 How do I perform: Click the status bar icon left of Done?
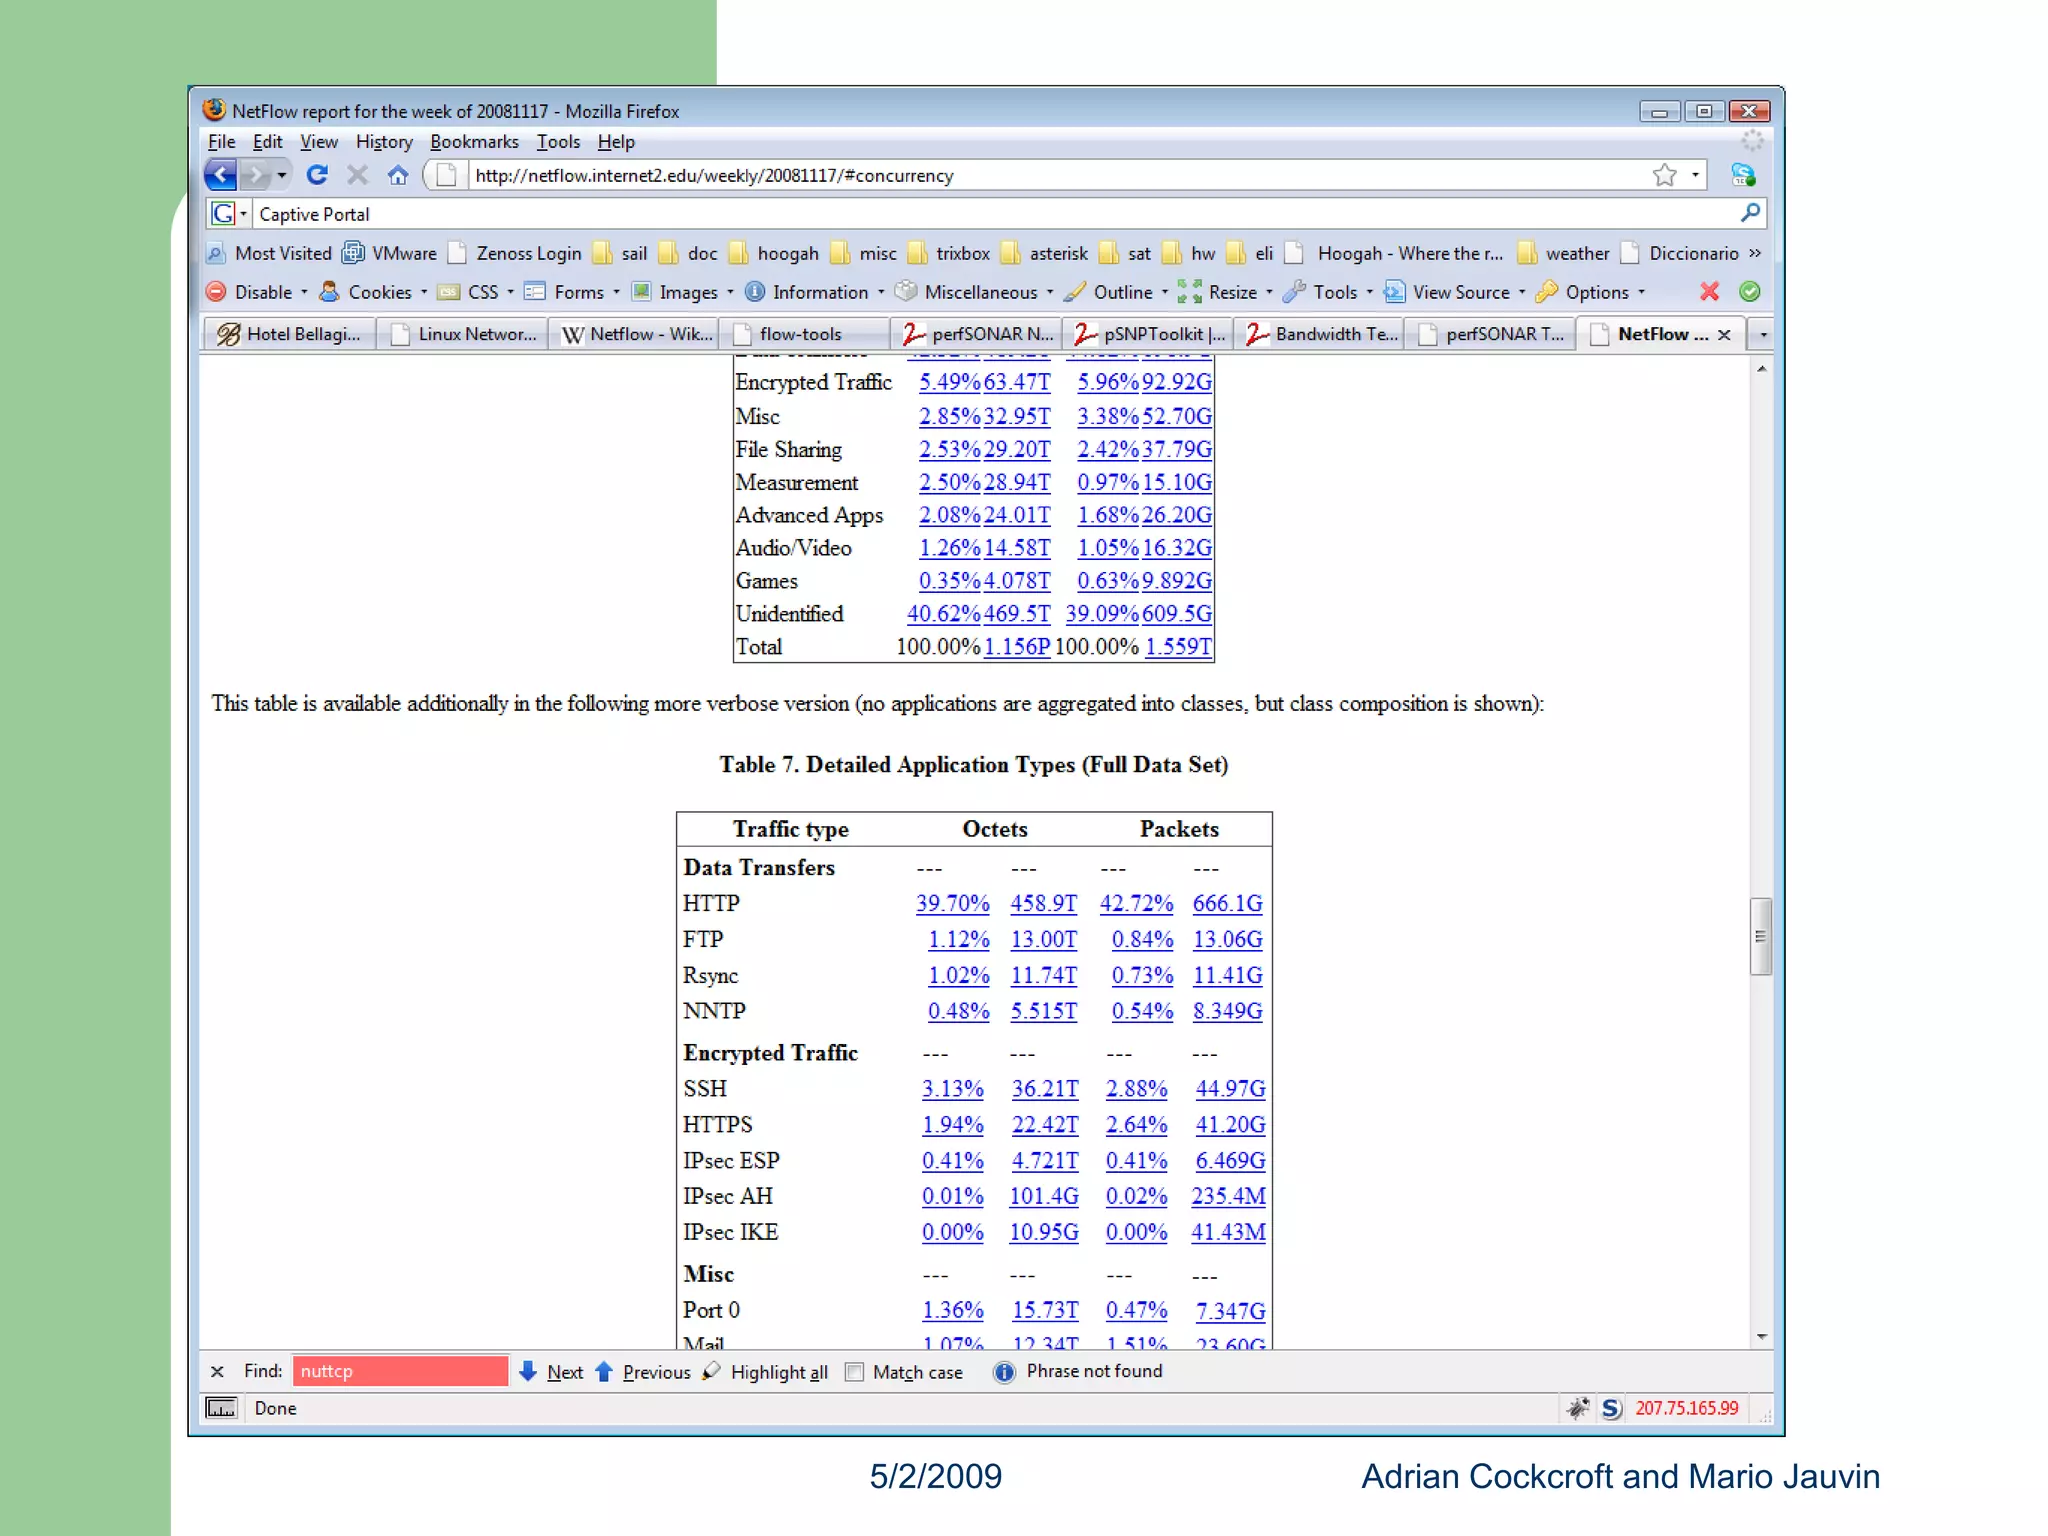click(x=221, y=1408)
